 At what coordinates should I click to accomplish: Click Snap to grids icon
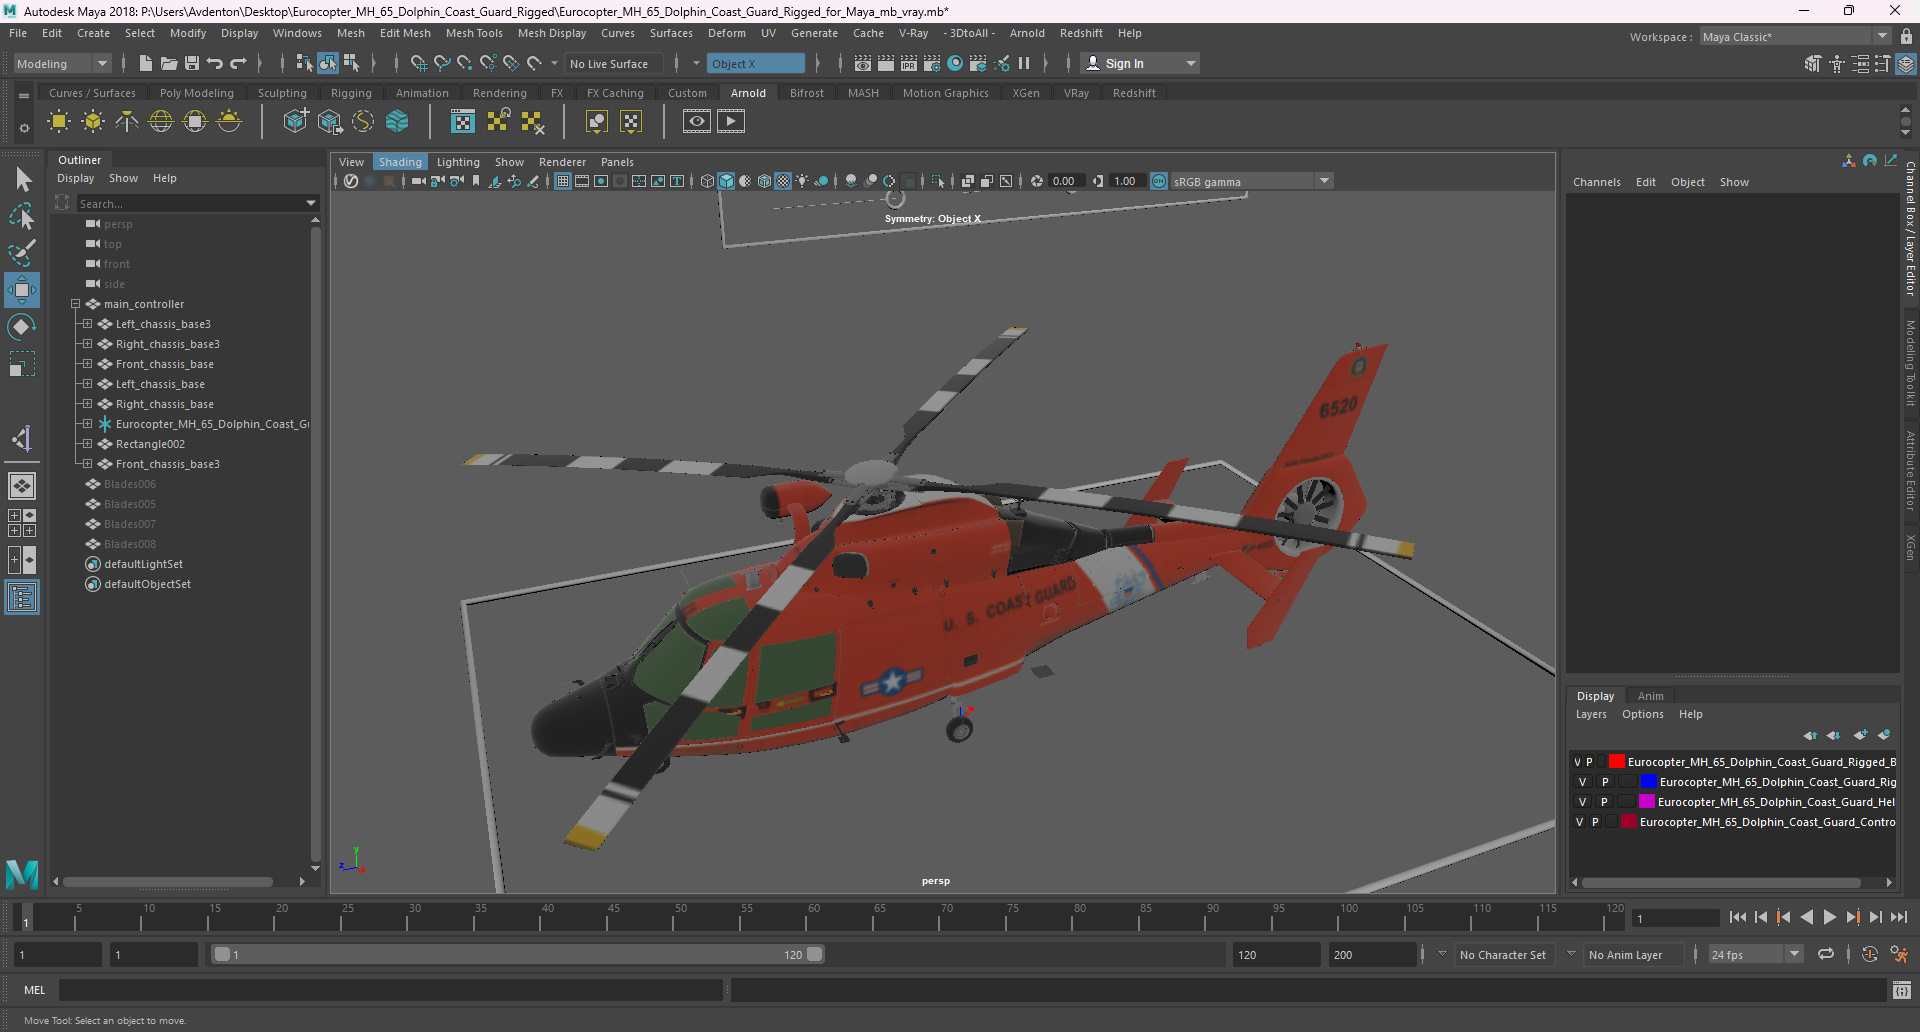[x=419, y=63]
